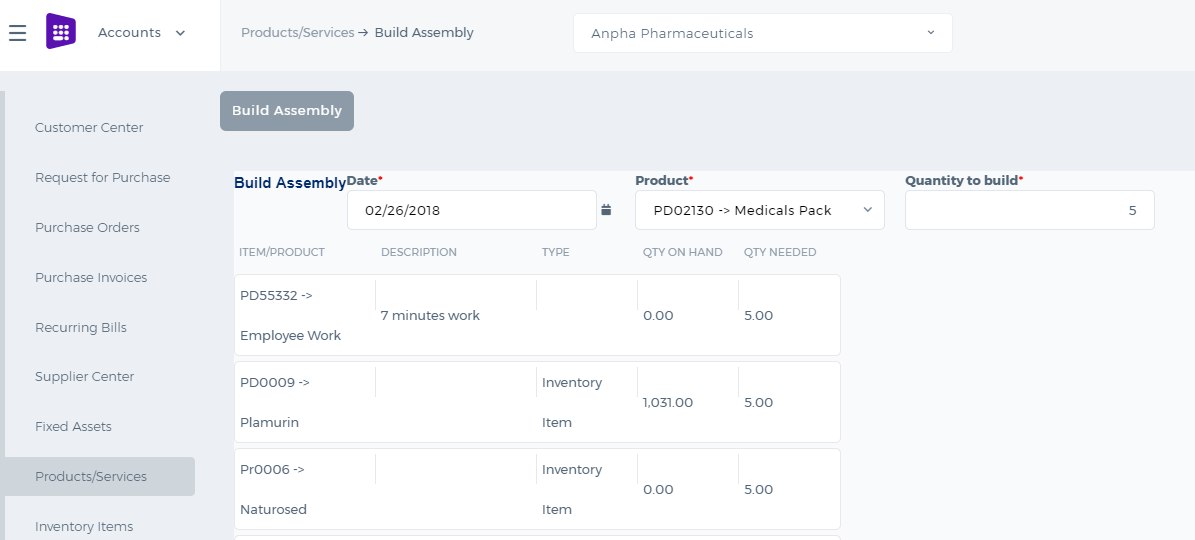
Task: Click the purple app logo icon
Action: click(61, 32)
